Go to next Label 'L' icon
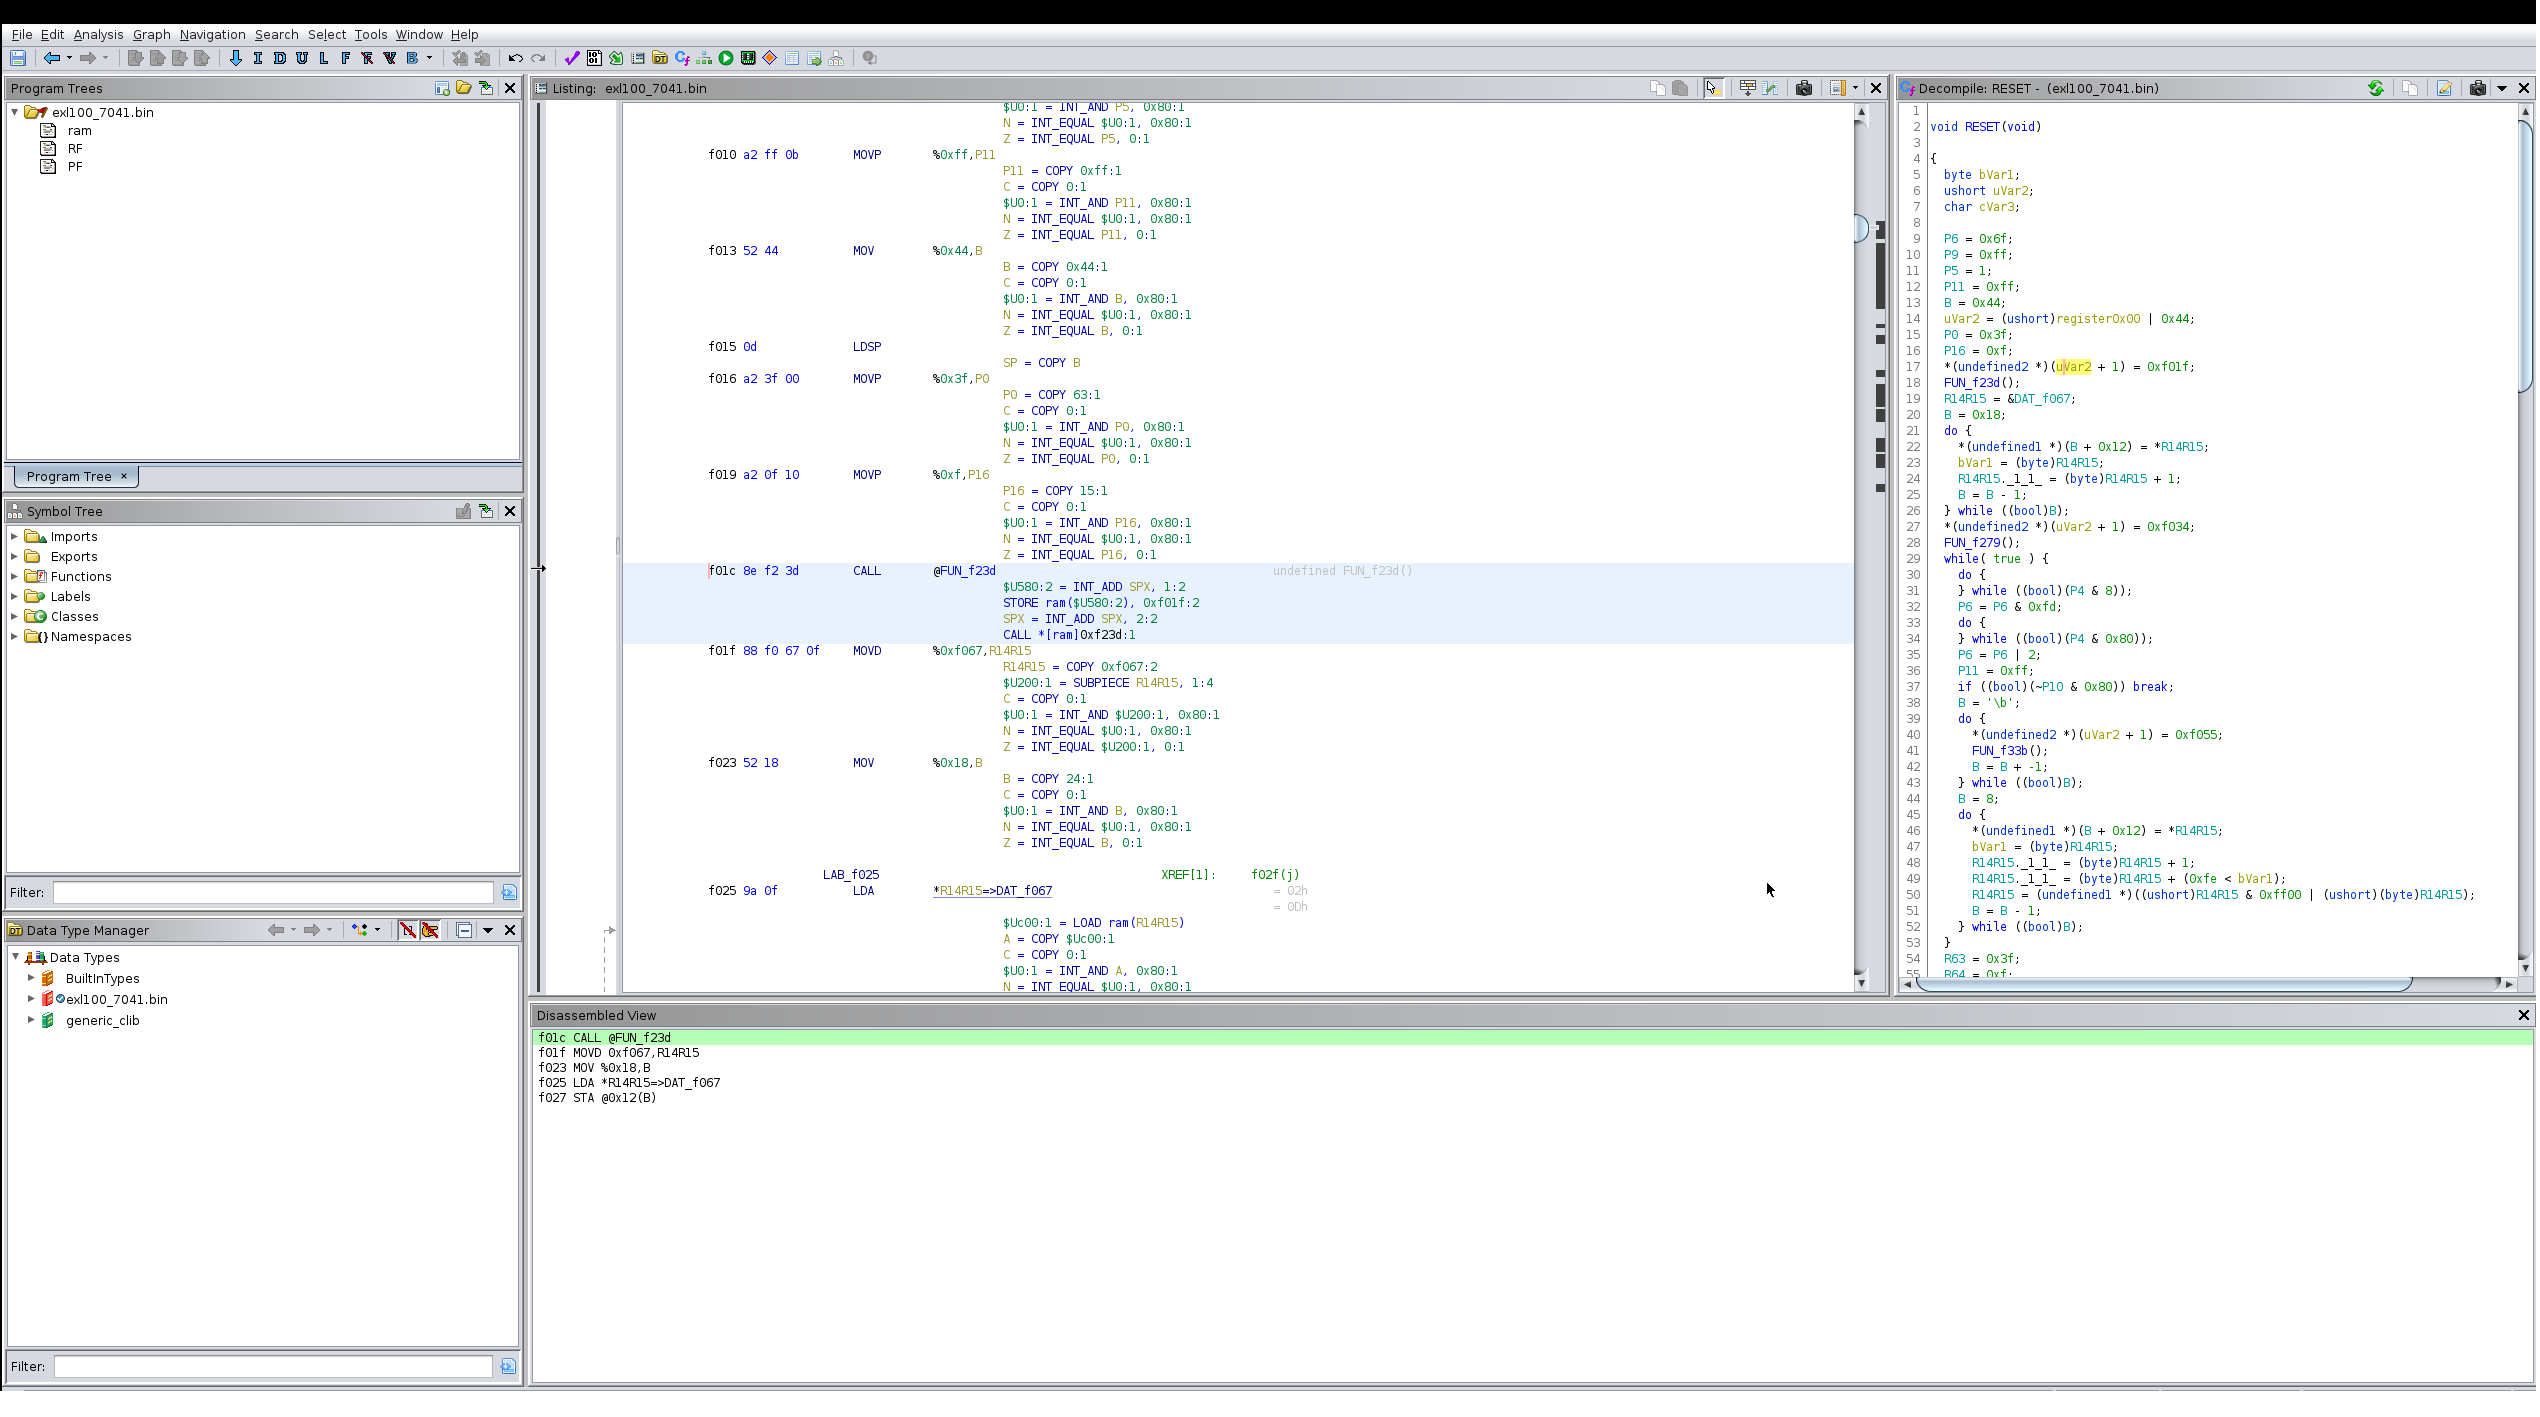The image size is (2540, 1417). click(324, 58)
